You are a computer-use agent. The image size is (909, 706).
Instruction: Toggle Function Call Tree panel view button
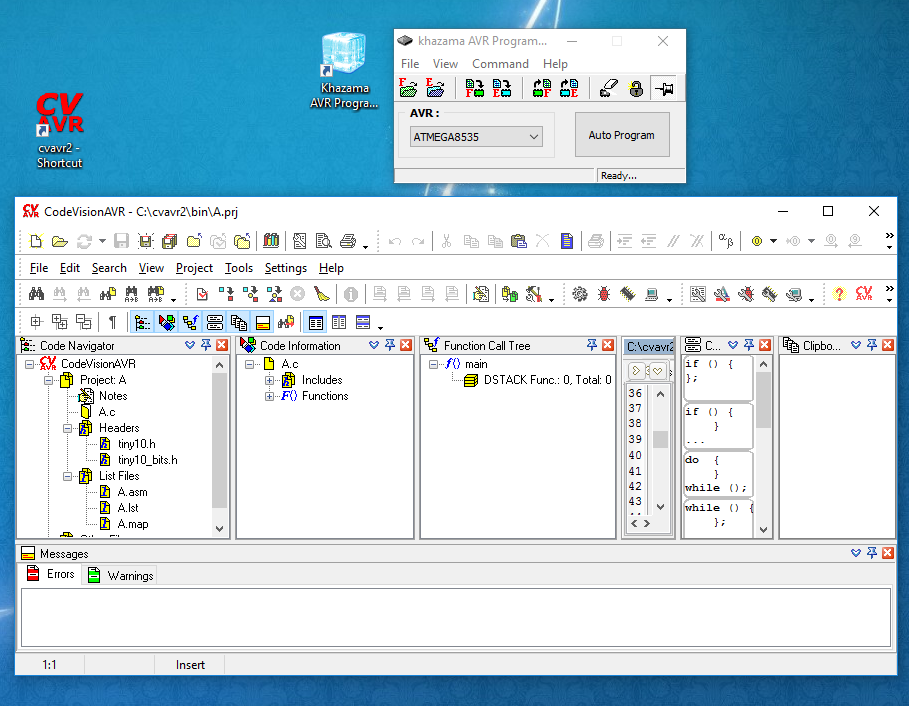click(190, 322)
